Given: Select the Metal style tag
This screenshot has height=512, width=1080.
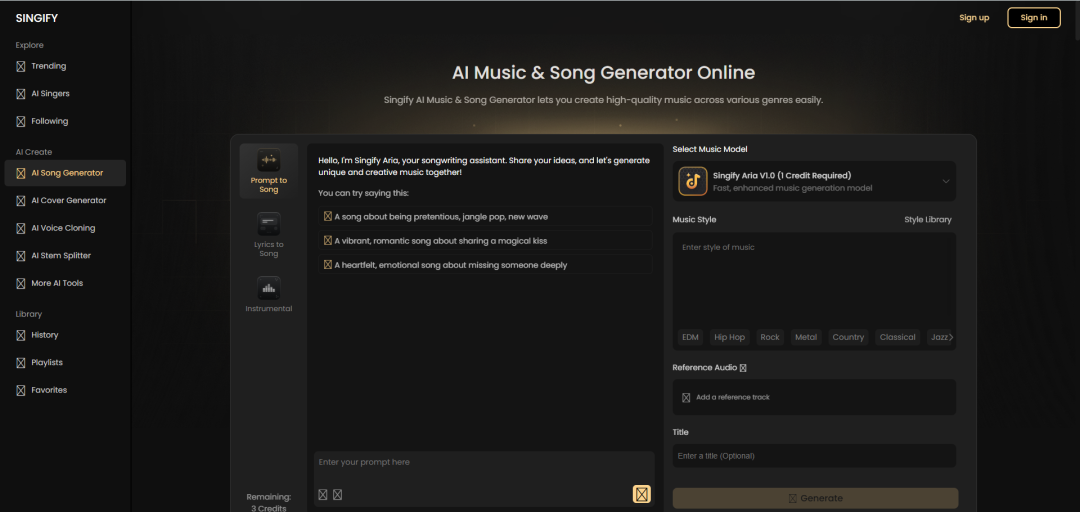Looking at the screenshot, I should click(x=806, y=338).
